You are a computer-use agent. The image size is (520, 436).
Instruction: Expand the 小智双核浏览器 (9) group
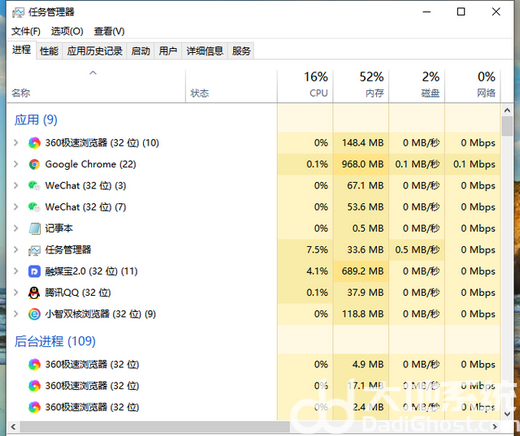click(16, 314)
